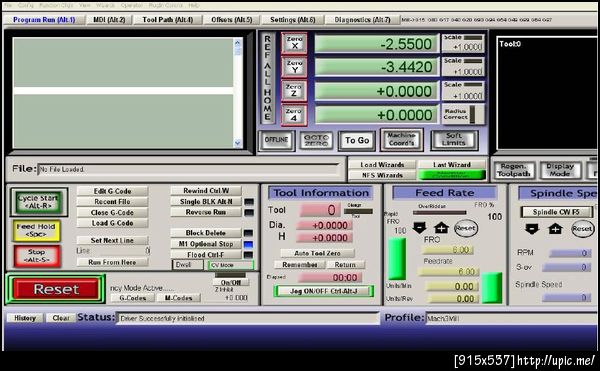600x371 pixels.
Task: Click Rewind Ctrl-W
Action: pyautogui.click(x=206, y=190)
